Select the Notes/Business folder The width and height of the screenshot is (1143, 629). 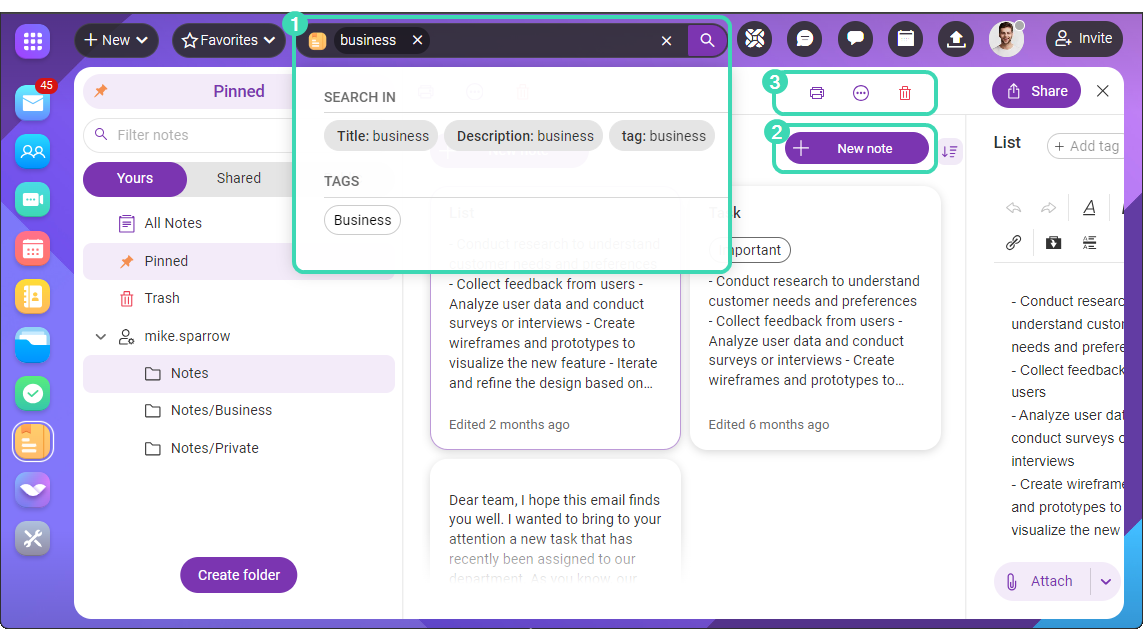coord(221,410)
